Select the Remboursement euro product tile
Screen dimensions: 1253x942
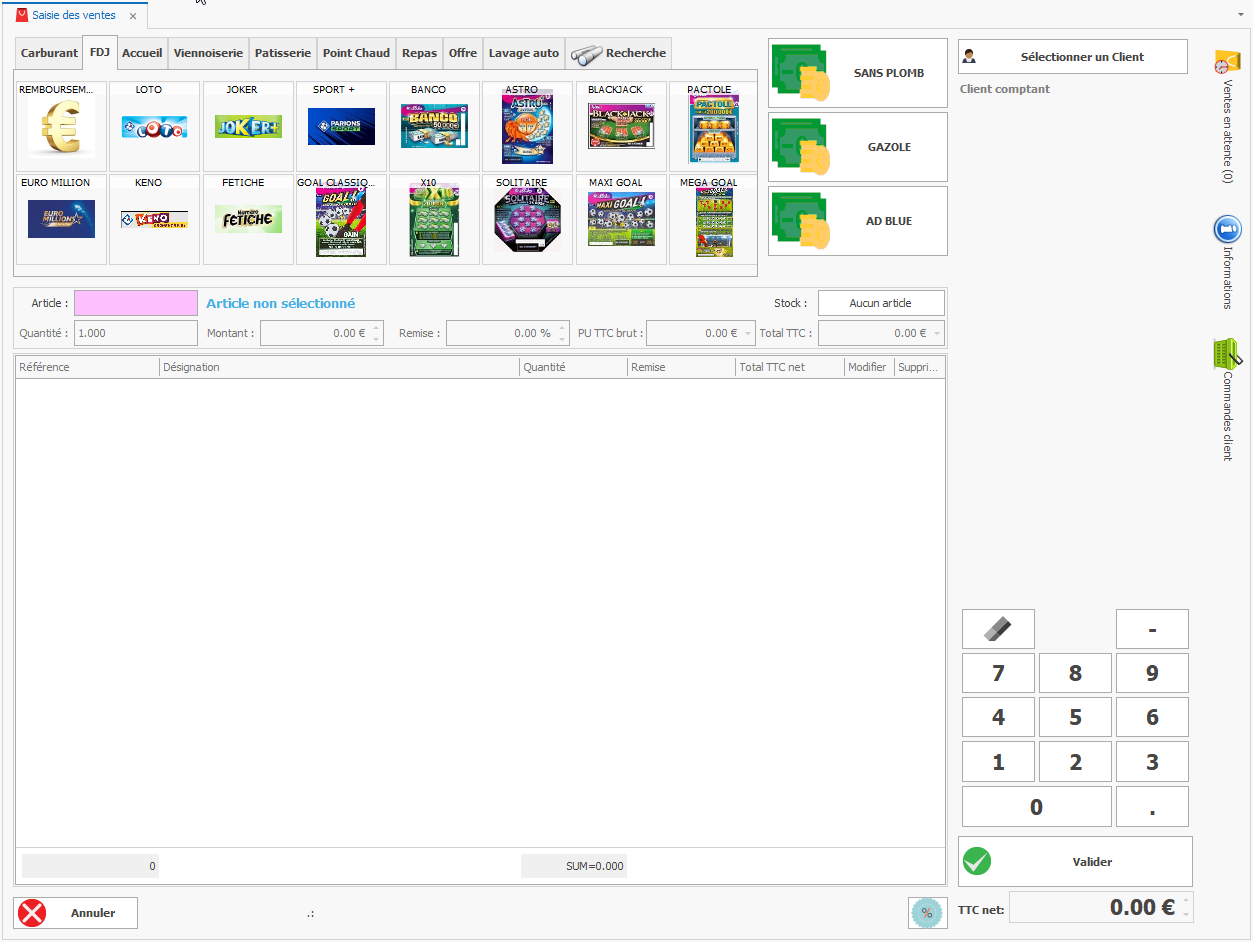[61, 127]
